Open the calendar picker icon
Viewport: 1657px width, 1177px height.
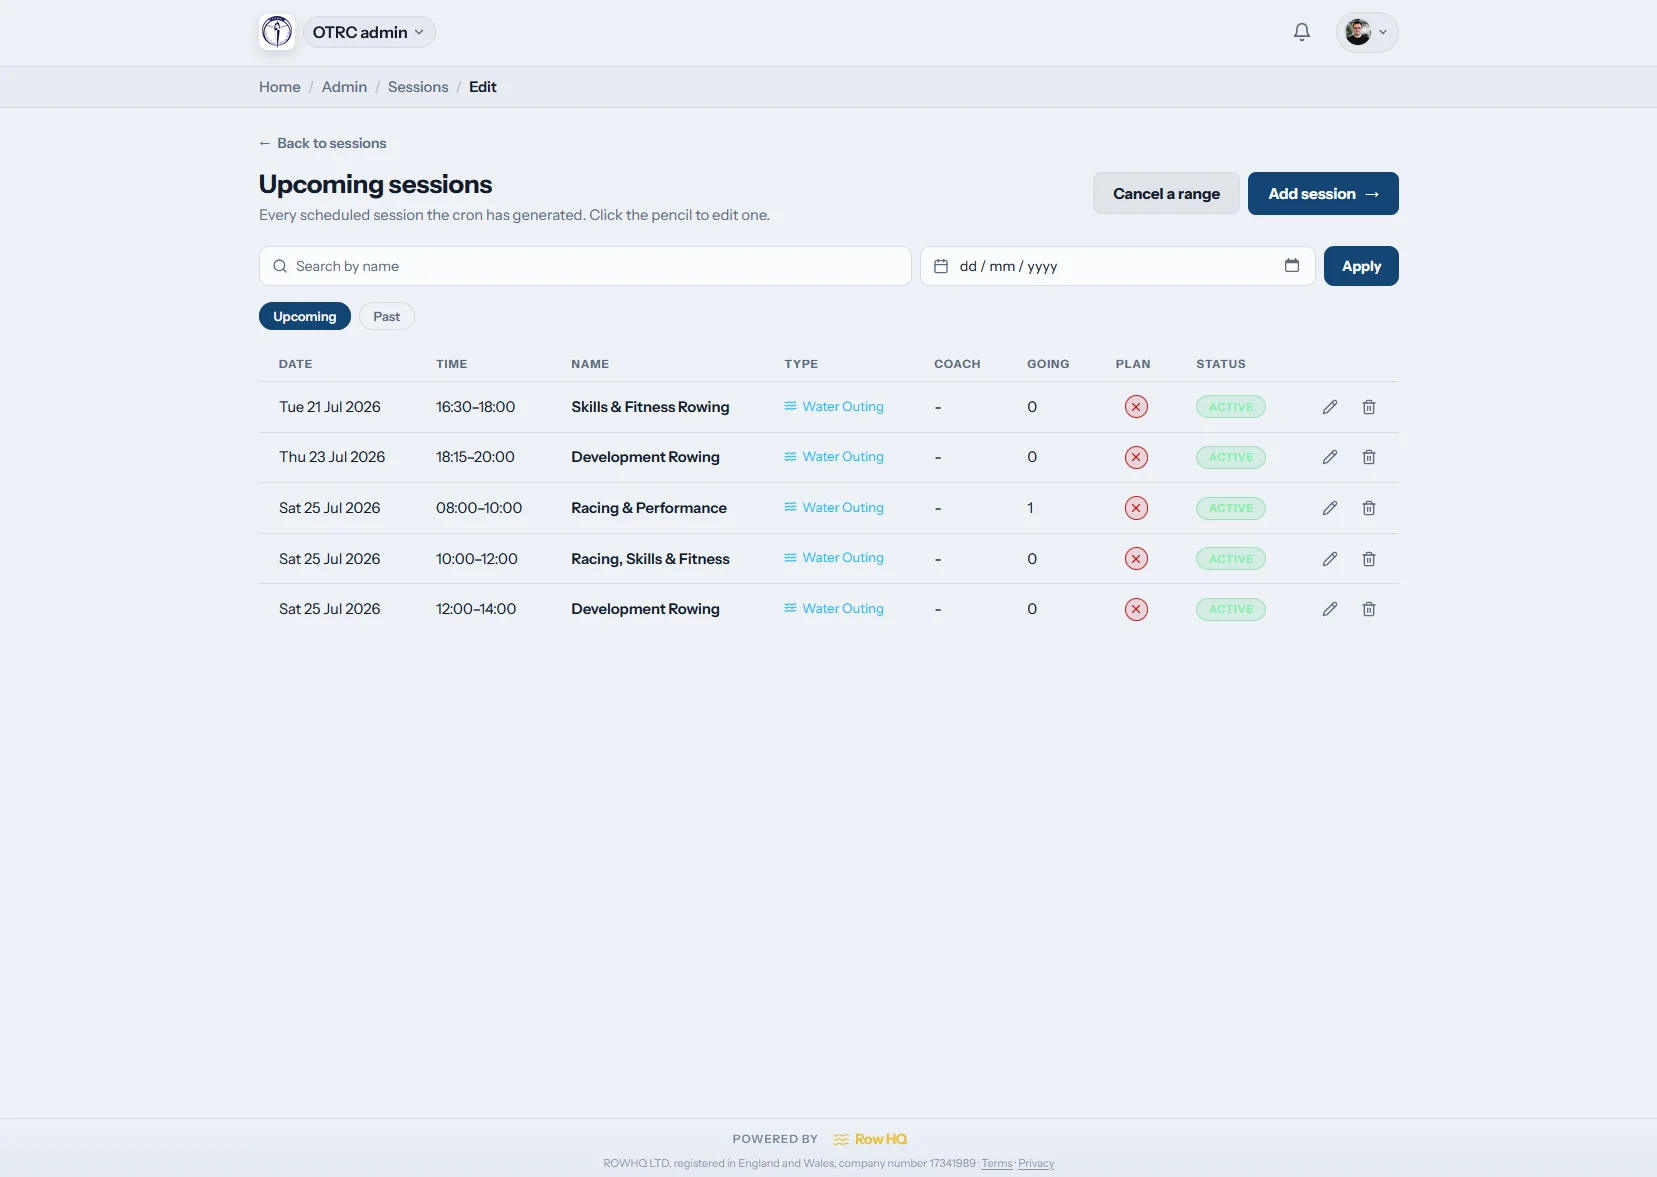[x=1291, y=266]
